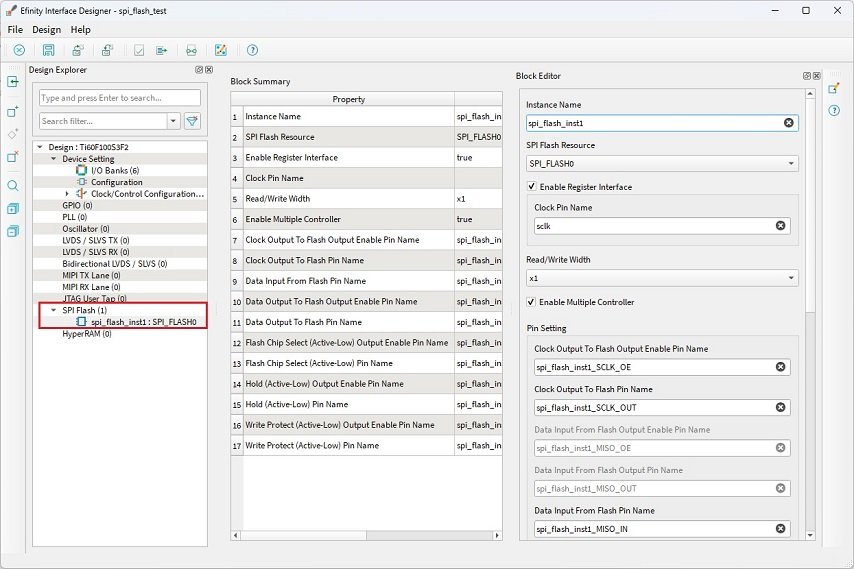The width and height of the screenshot is (854, 569).
Task: Open the Read/Write Width dropdown
Action: coord(662,278)
